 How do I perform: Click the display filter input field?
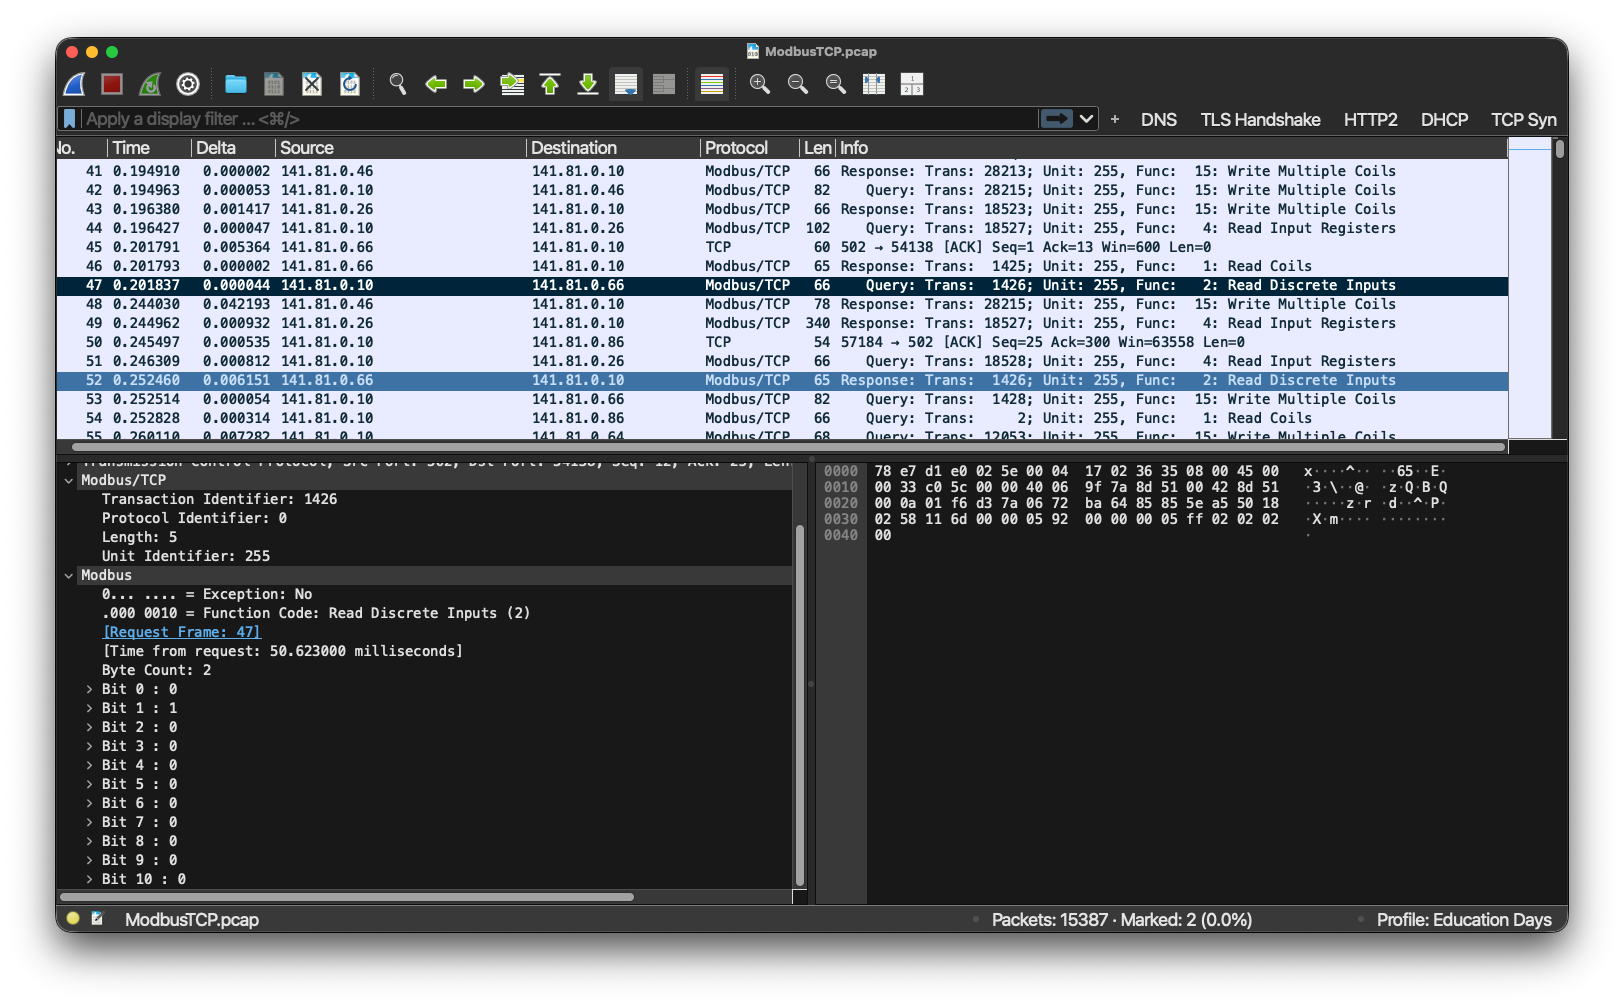[558, 119]
